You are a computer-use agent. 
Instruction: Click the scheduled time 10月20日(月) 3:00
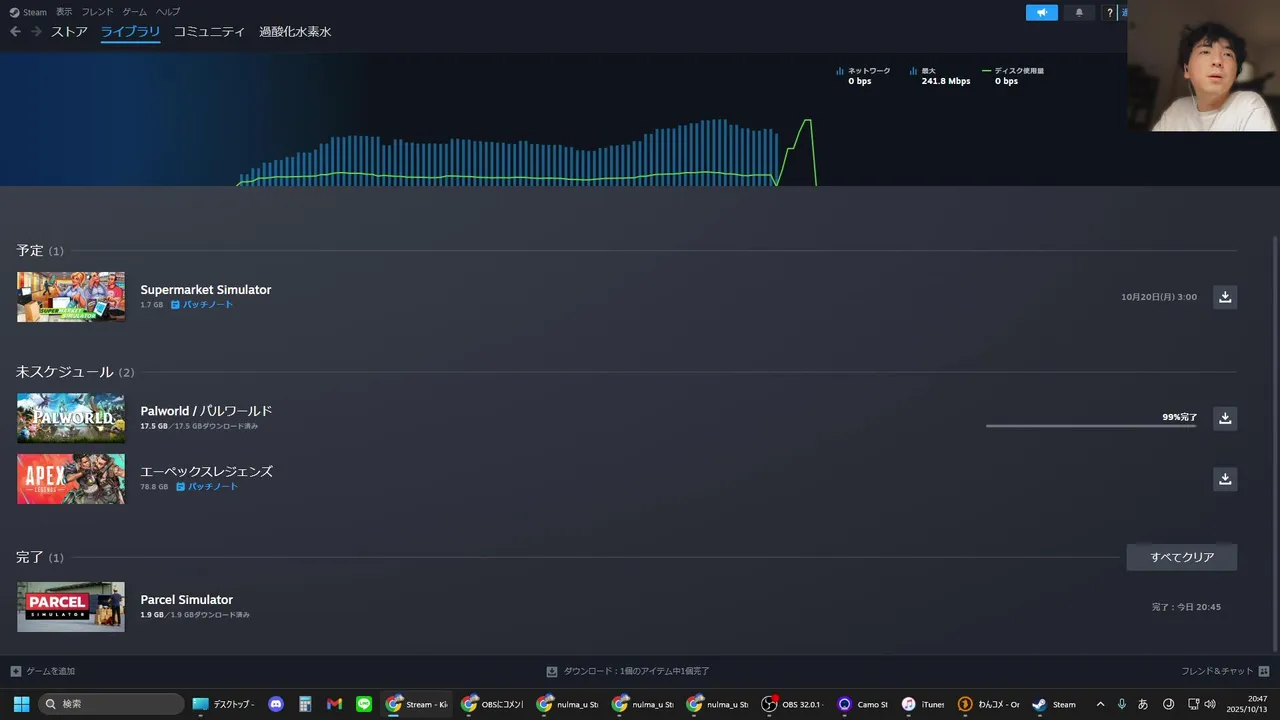(x=1159, y=297)
